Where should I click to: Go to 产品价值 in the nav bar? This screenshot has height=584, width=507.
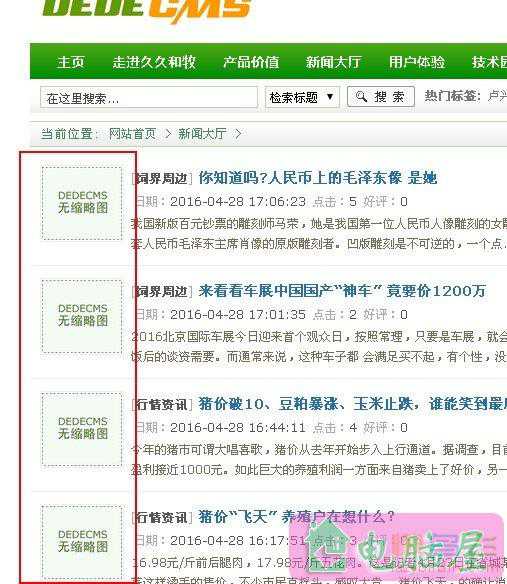(251, 62)
